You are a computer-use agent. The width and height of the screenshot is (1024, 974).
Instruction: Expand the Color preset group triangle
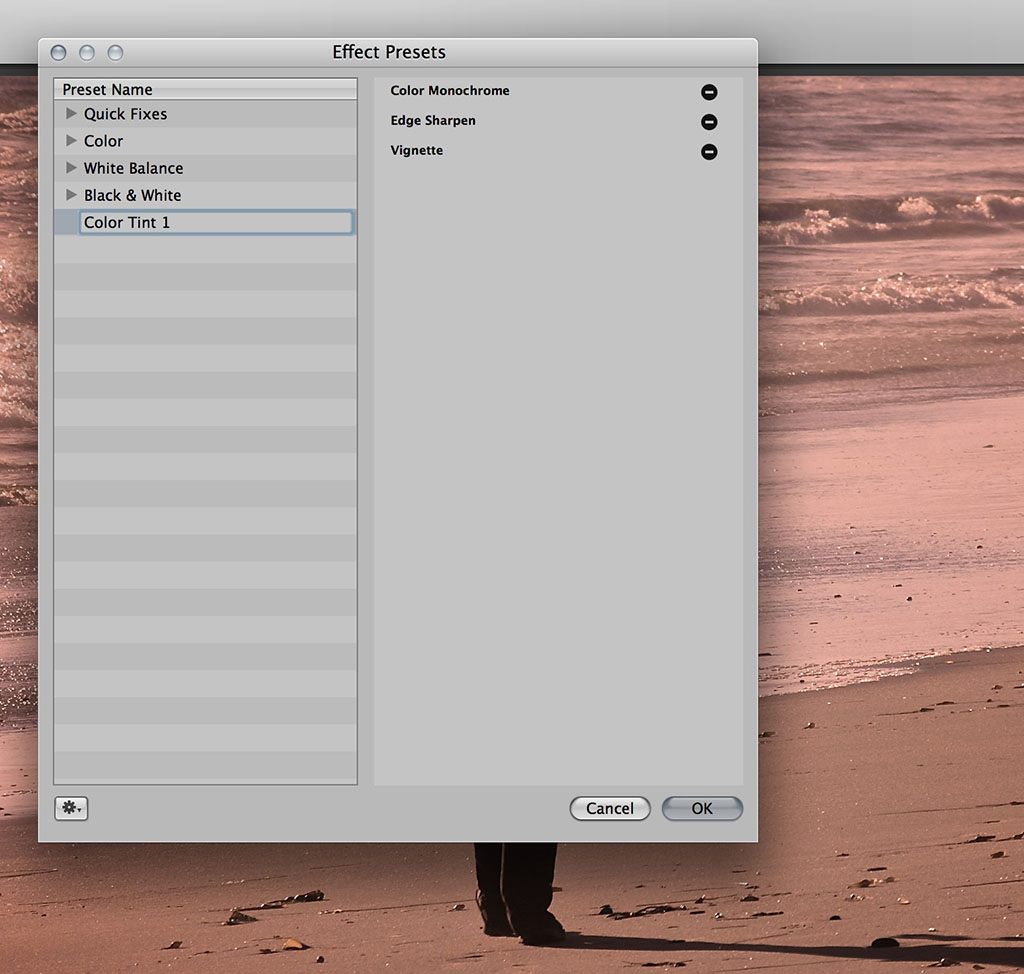coord(71,141)
